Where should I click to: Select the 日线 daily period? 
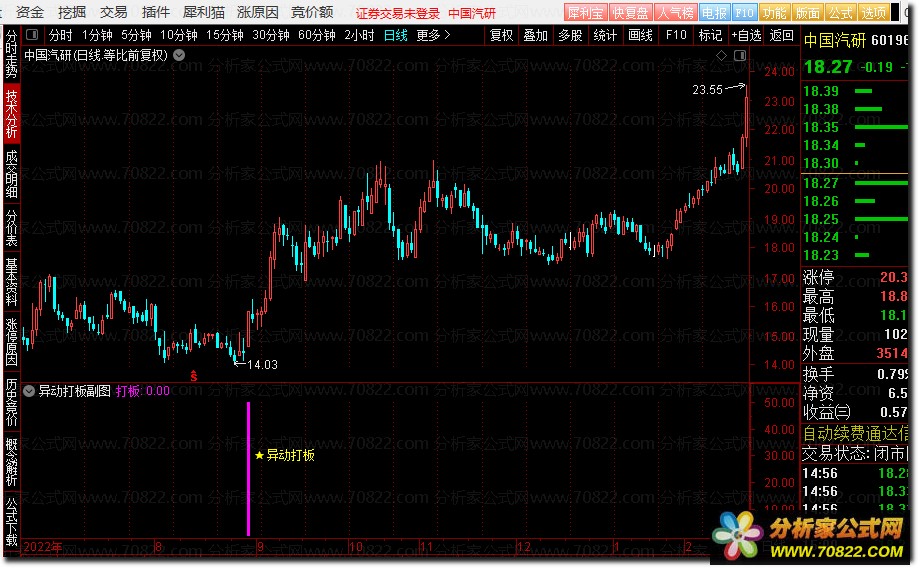(395, 35)
